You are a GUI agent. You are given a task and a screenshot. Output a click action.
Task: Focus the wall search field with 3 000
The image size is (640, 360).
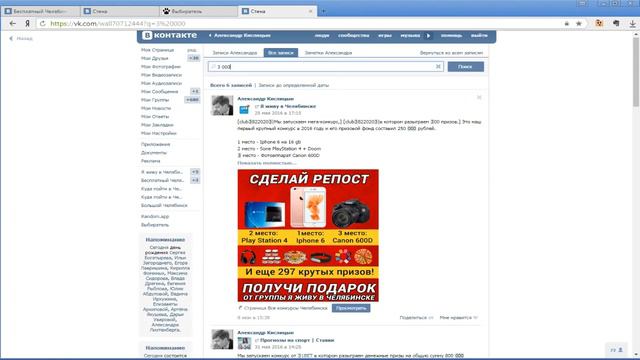pyautogui.click(x=325, y=67)
